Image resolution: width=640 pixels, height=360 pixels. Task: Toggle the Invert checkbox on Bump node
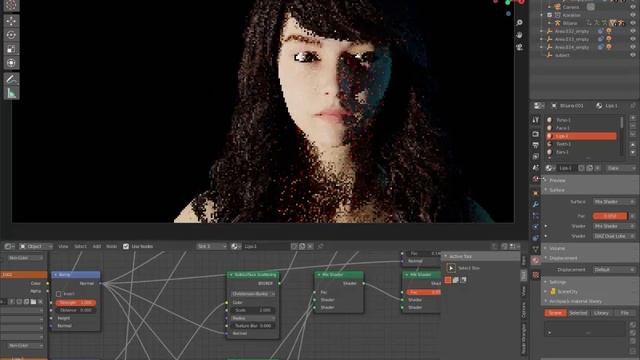tap(58, 294)
